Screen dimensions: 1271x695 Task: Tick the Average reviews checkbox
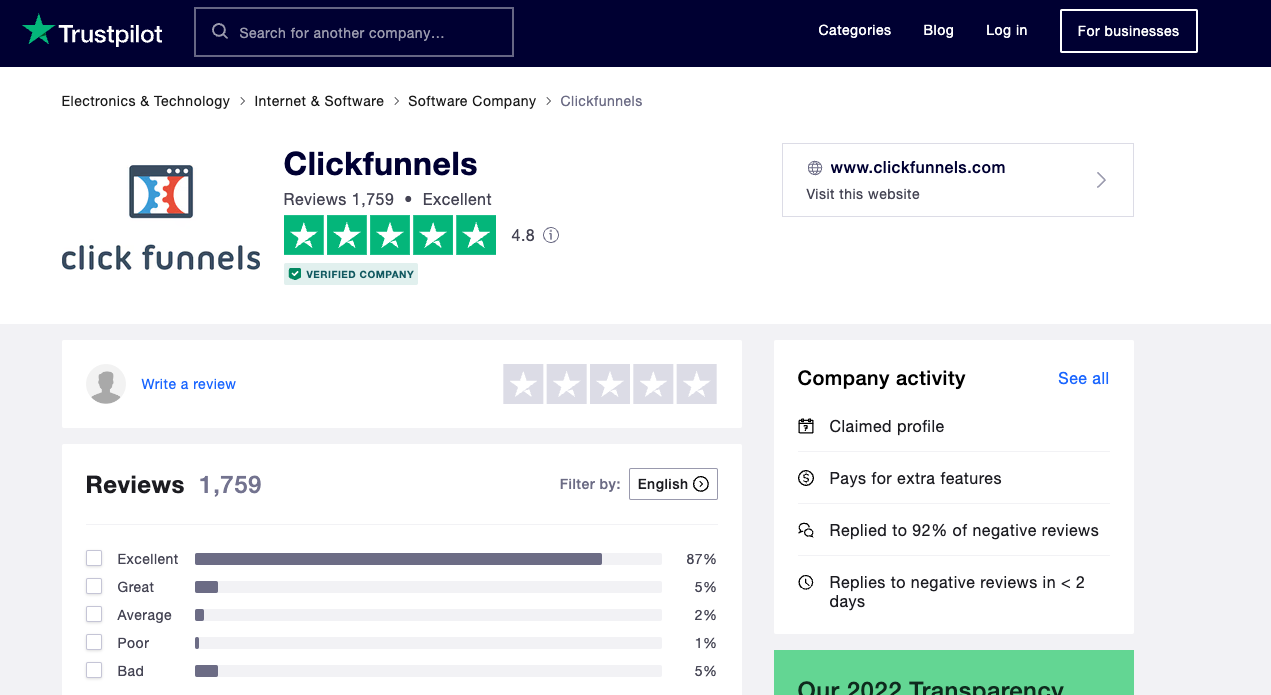point(94,615)
